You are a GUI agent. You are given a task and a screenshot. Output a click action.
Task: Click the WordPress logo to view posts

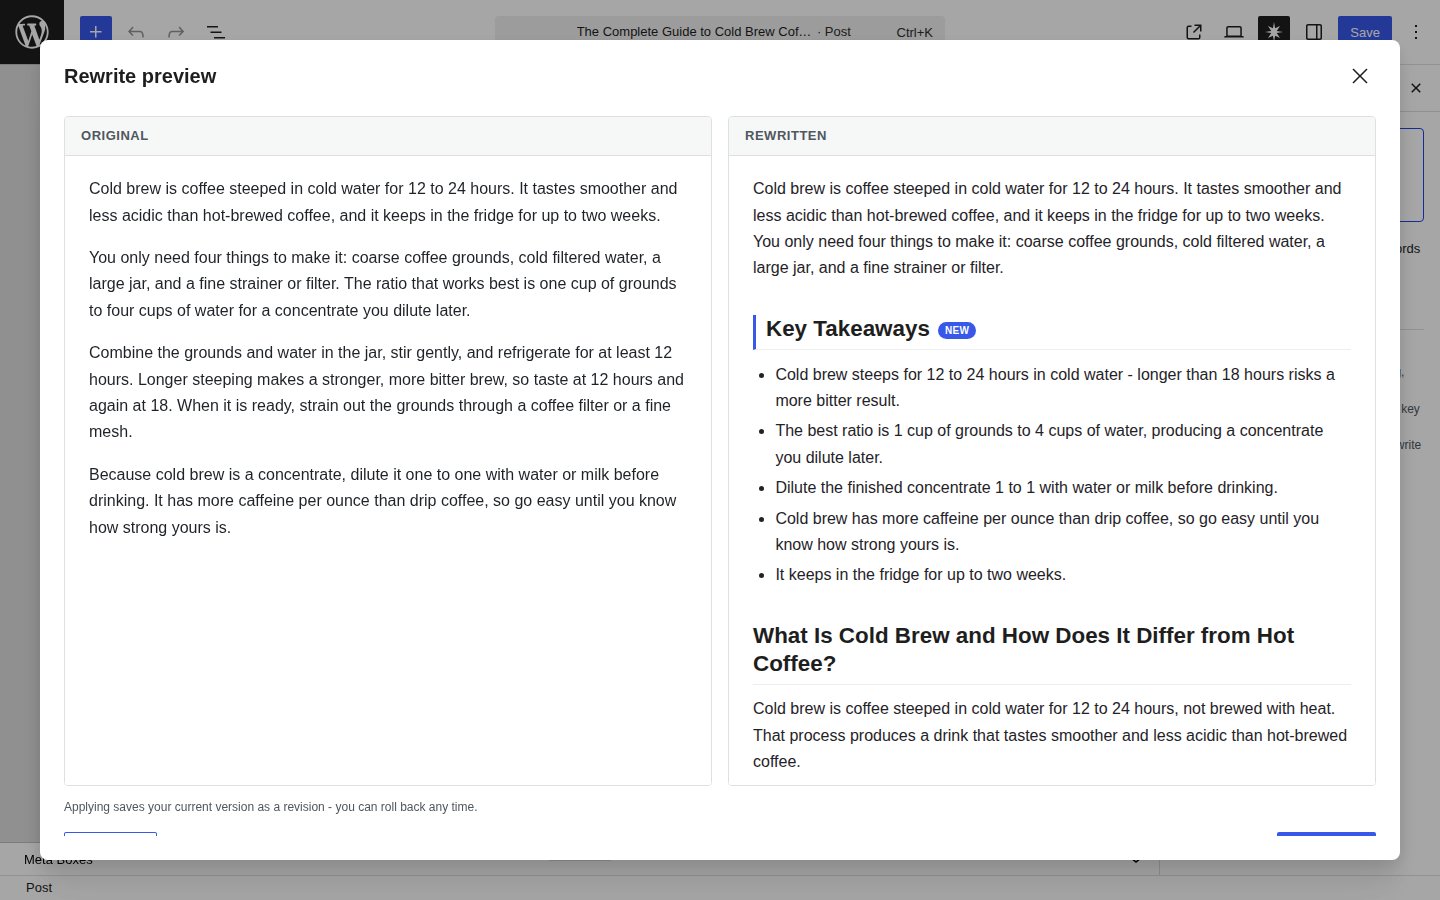[32, 32]
